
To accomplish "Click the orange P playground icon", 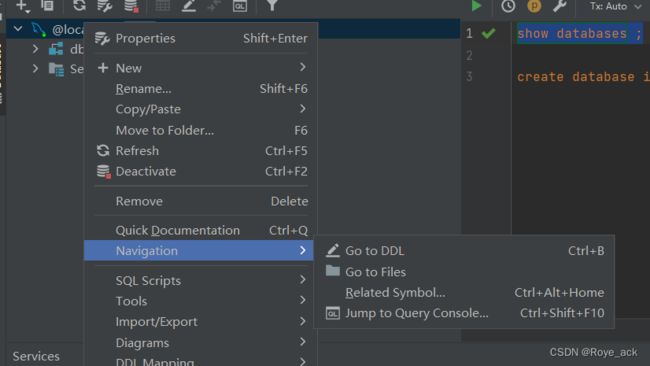I will tap(534, 6).
